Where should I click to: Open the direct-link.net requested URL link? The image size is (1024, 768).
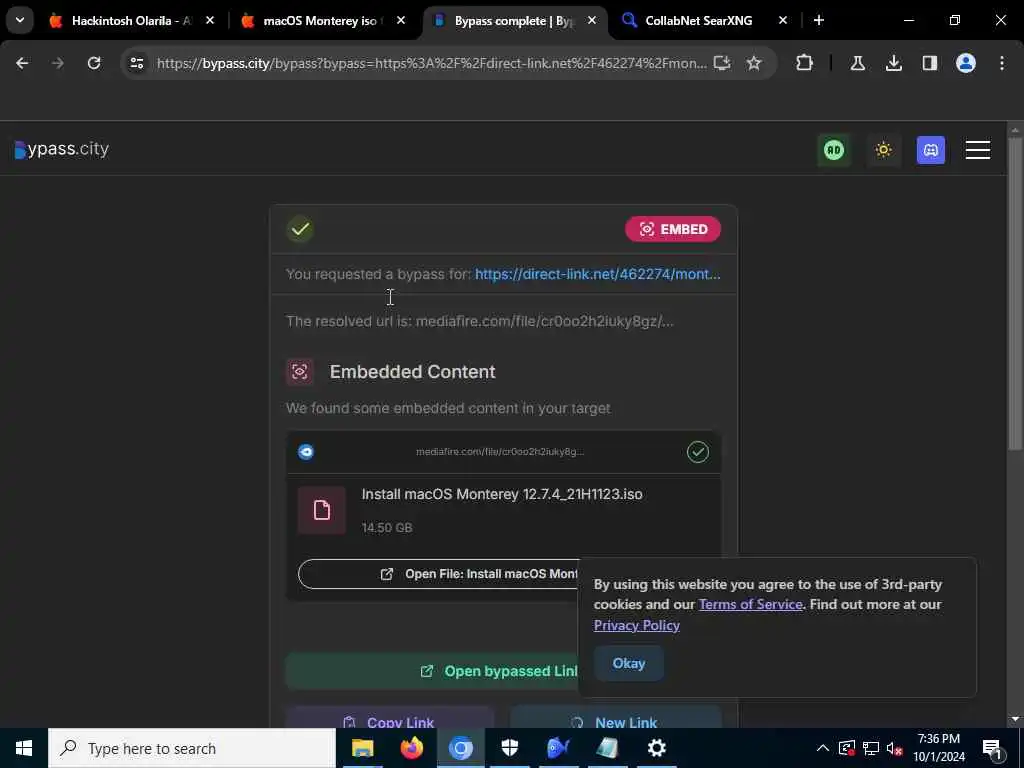pos(598,274)
